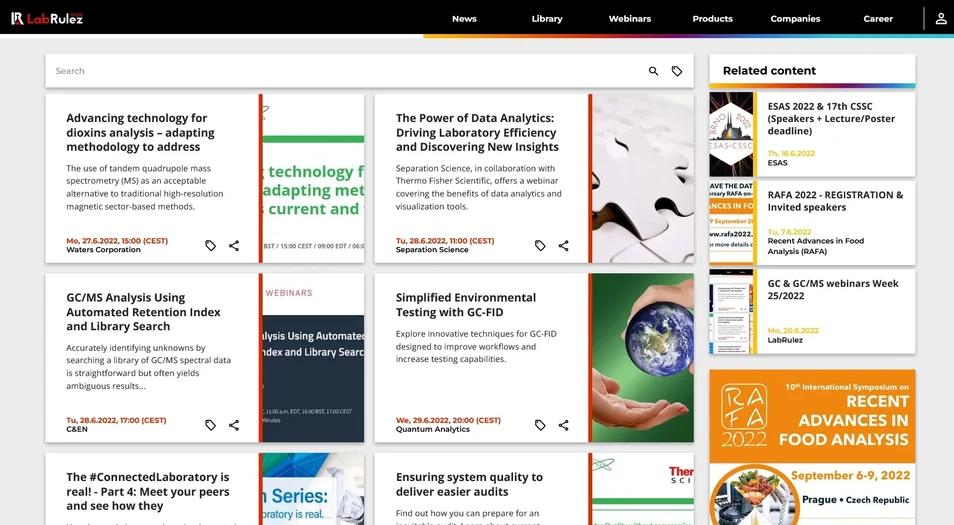This screenshot has width=954, height=525.
Task: Click the GC webinars week thumbnail
Action: point(731,311)
